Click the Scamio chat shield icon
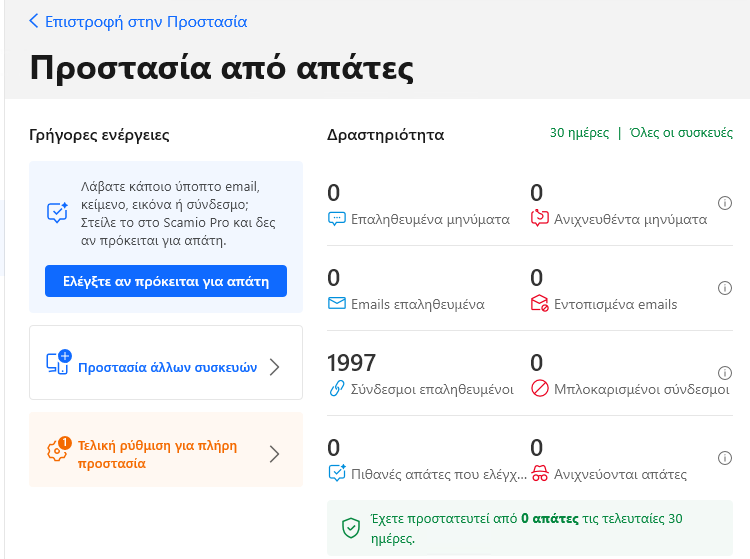Screen dimensions: 750x559 click(57, 213)
